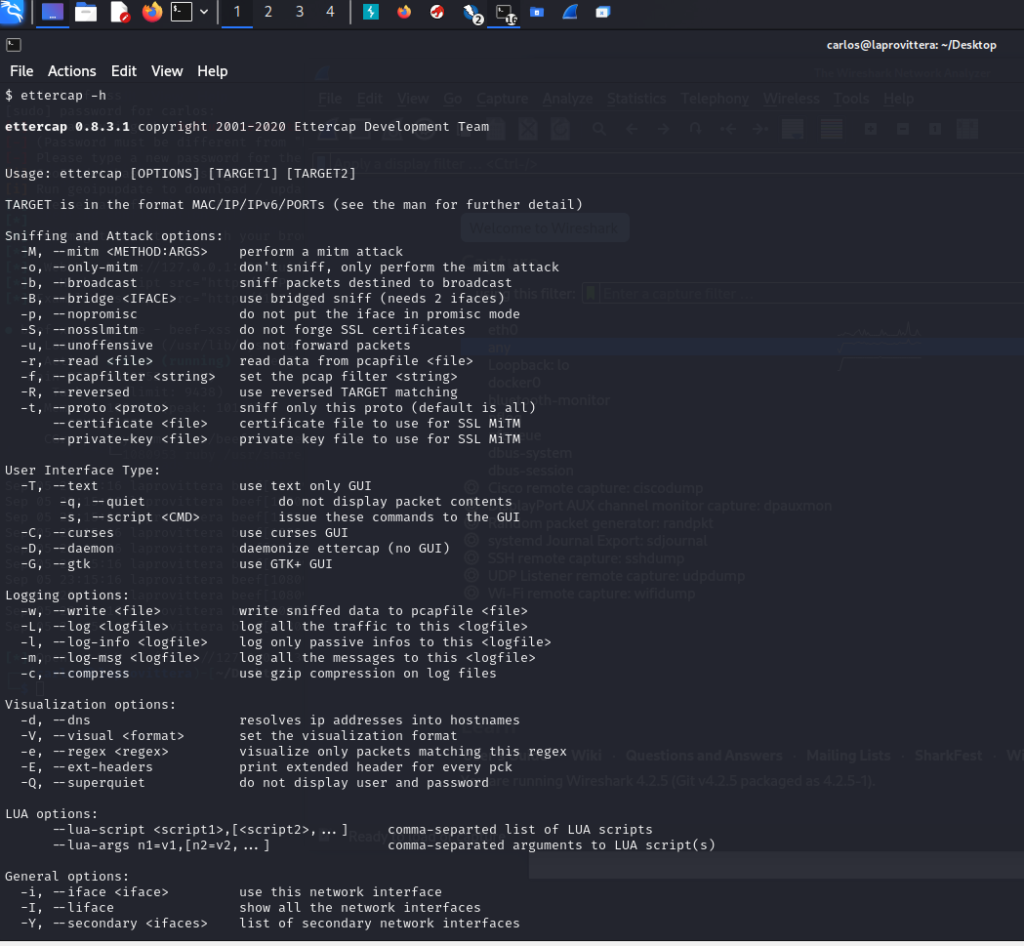Focus the grouped terminal windows taskbar button
This screenshot has height=946, width=1024.
coord(503,12)
